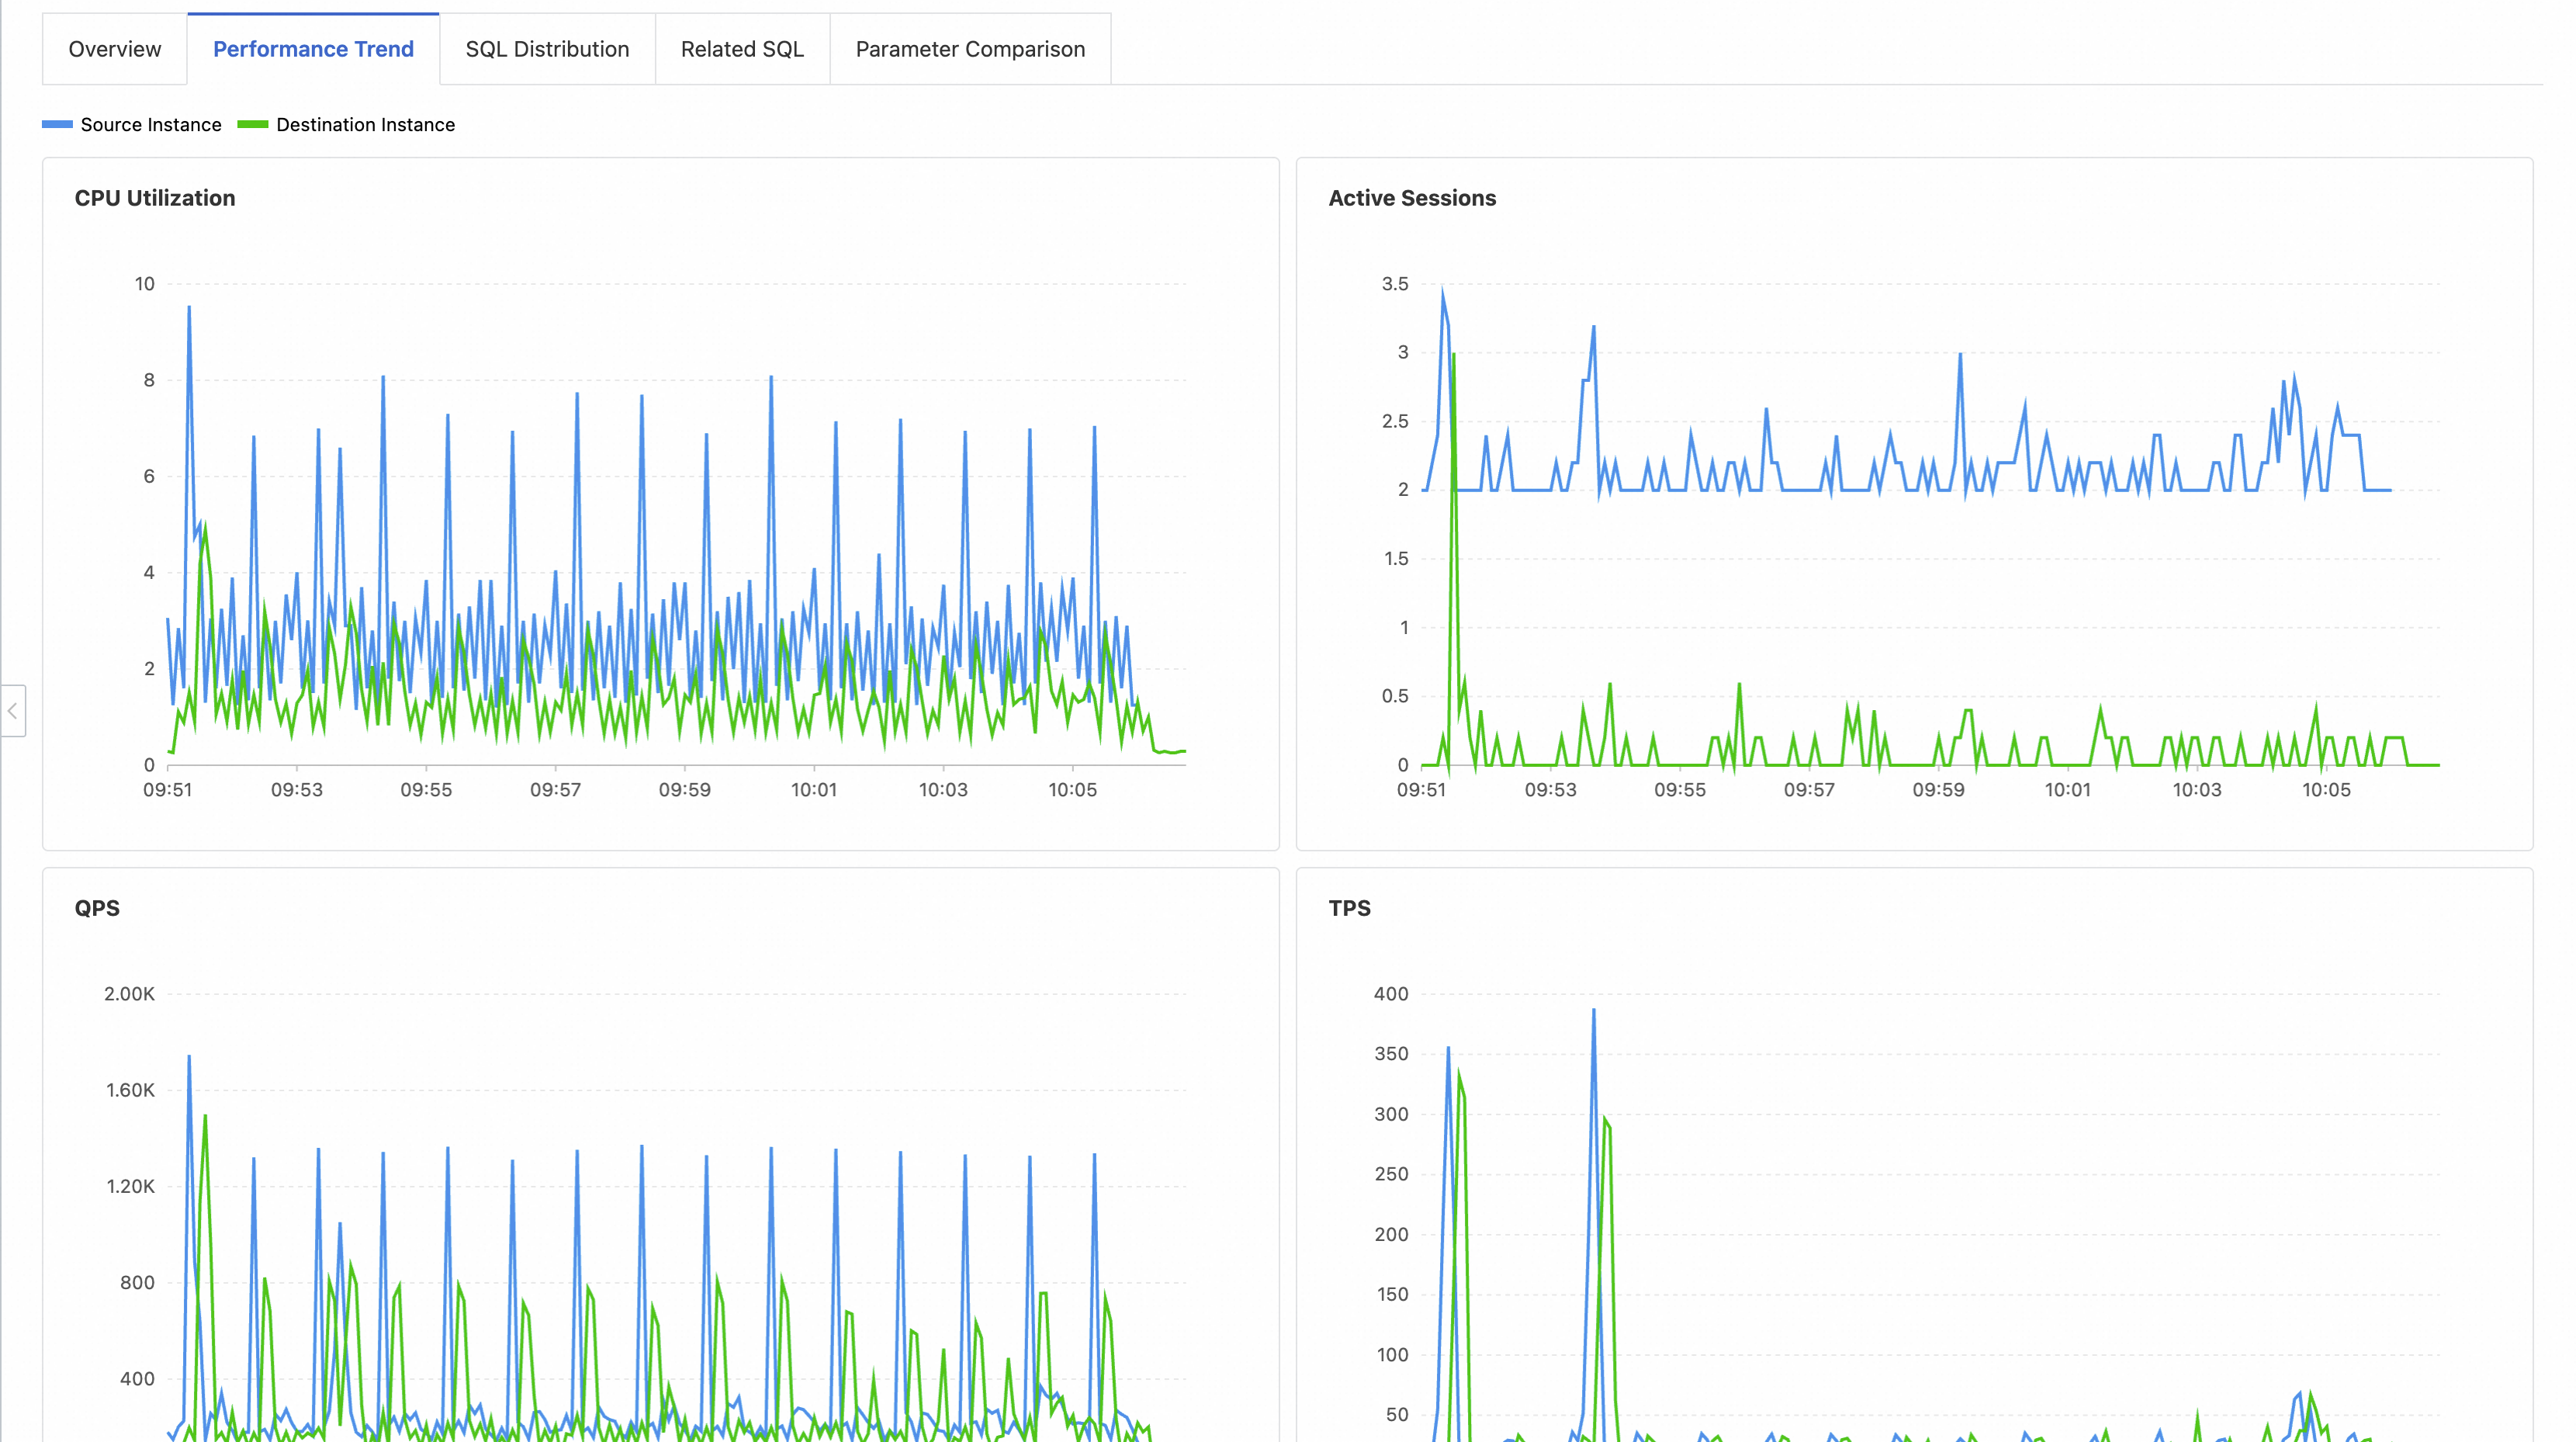This screenshot has height=1442, width=2576.
Task: Click the green Destination Instance legend swatch
Action: click(253, 125)
